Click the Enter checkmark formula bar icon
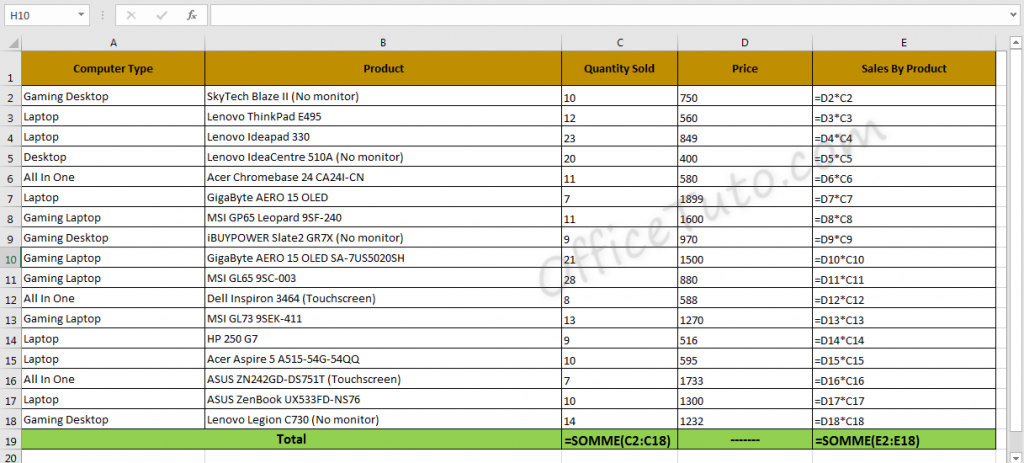This screenshot has height=463, width=1024. click(162, 16)
